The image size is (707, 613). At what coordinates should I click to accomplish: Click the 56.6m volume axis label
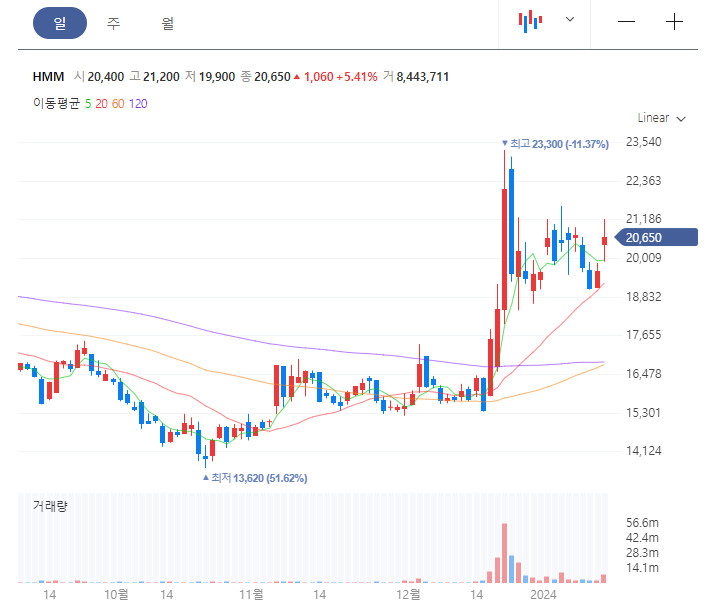click(642, 523)
